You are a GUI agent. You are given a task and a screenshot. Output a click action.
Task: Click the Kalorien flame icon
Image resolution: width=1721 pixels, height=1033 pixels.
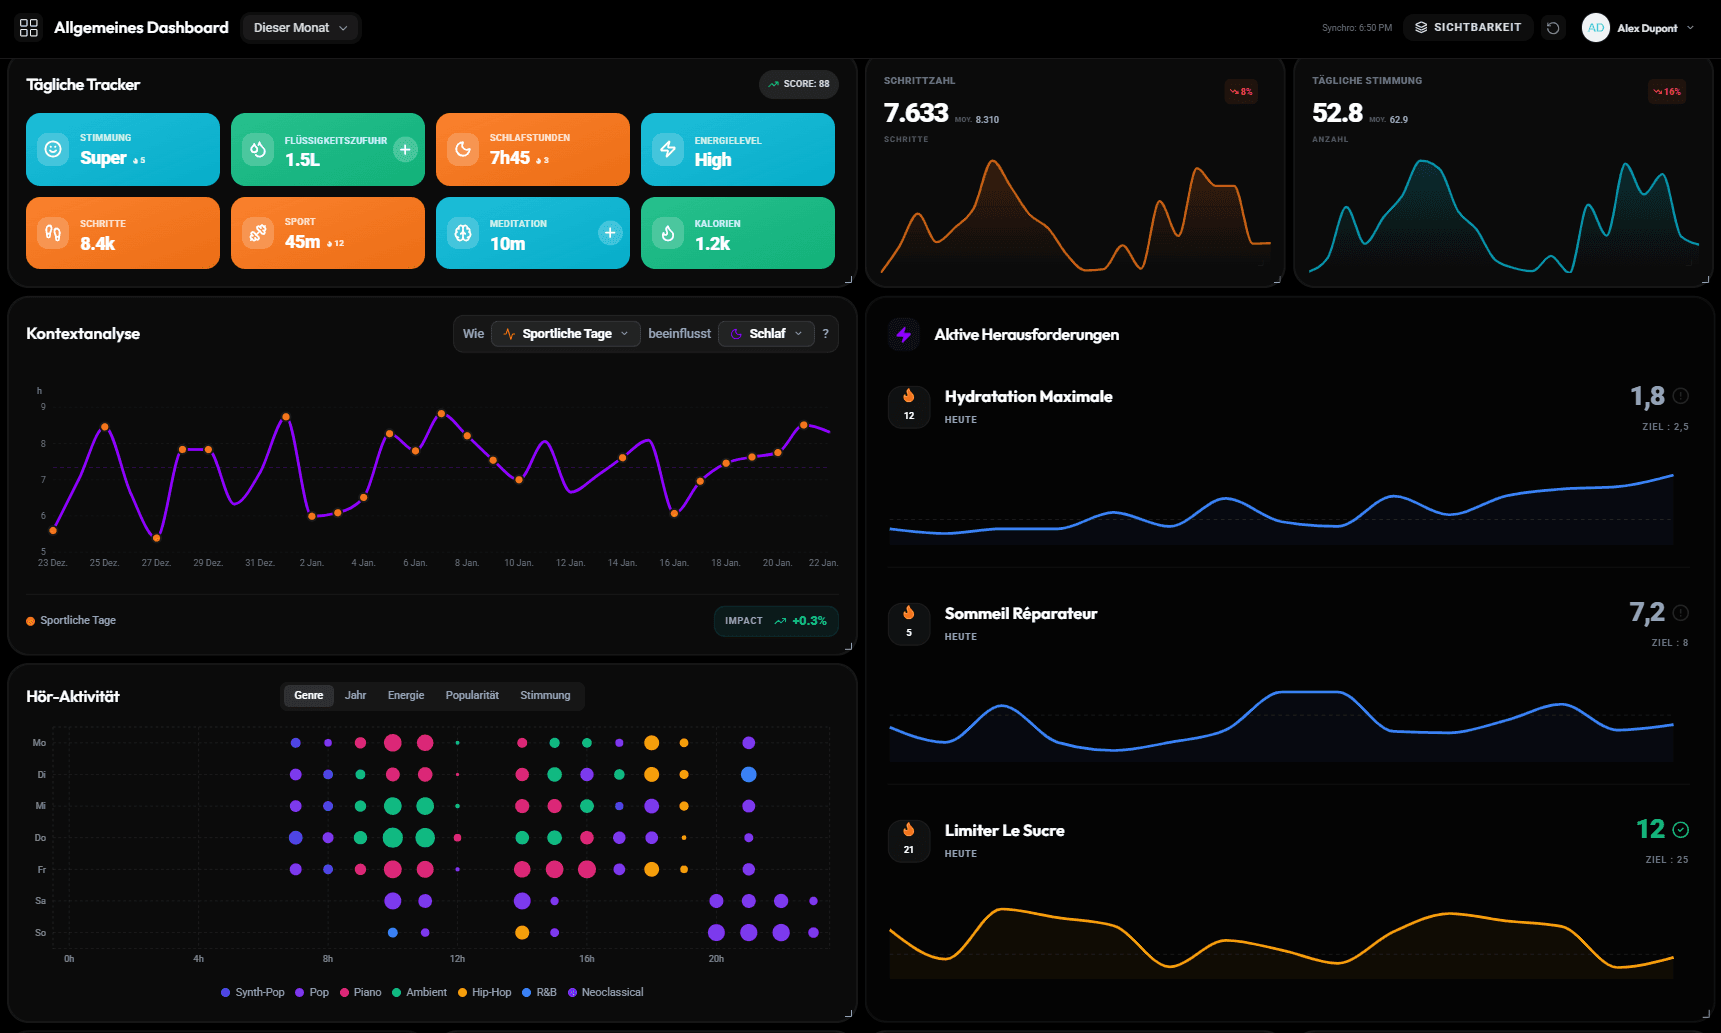(x=667, y=233)
